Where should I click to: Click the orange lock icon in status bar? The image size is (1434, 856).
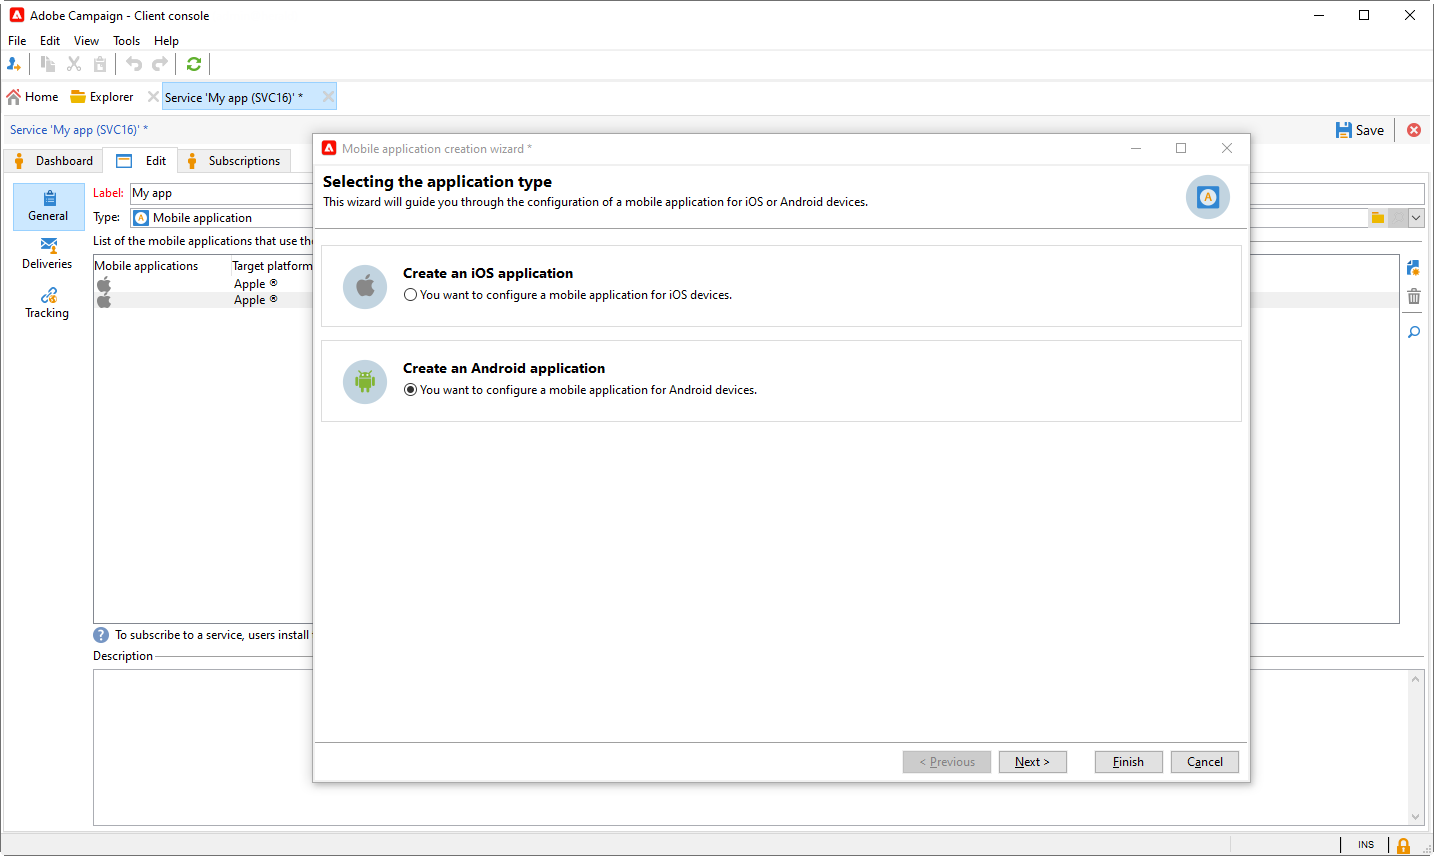pos(1404,846)
